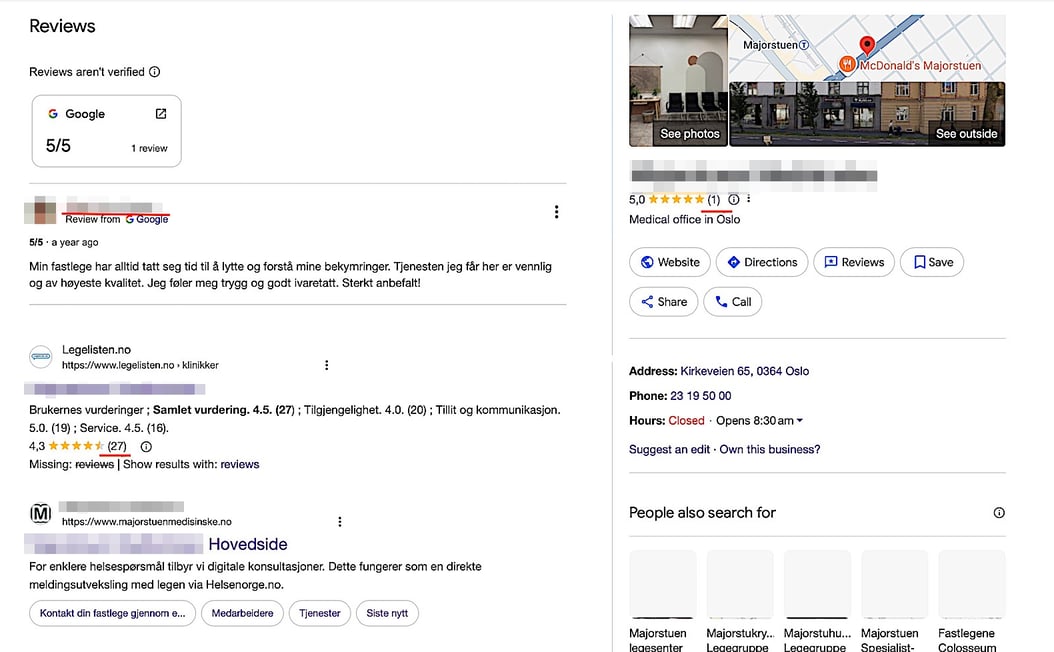Click the Website button
Screen dimensions: 1054x652
click(x=669, y=262)
